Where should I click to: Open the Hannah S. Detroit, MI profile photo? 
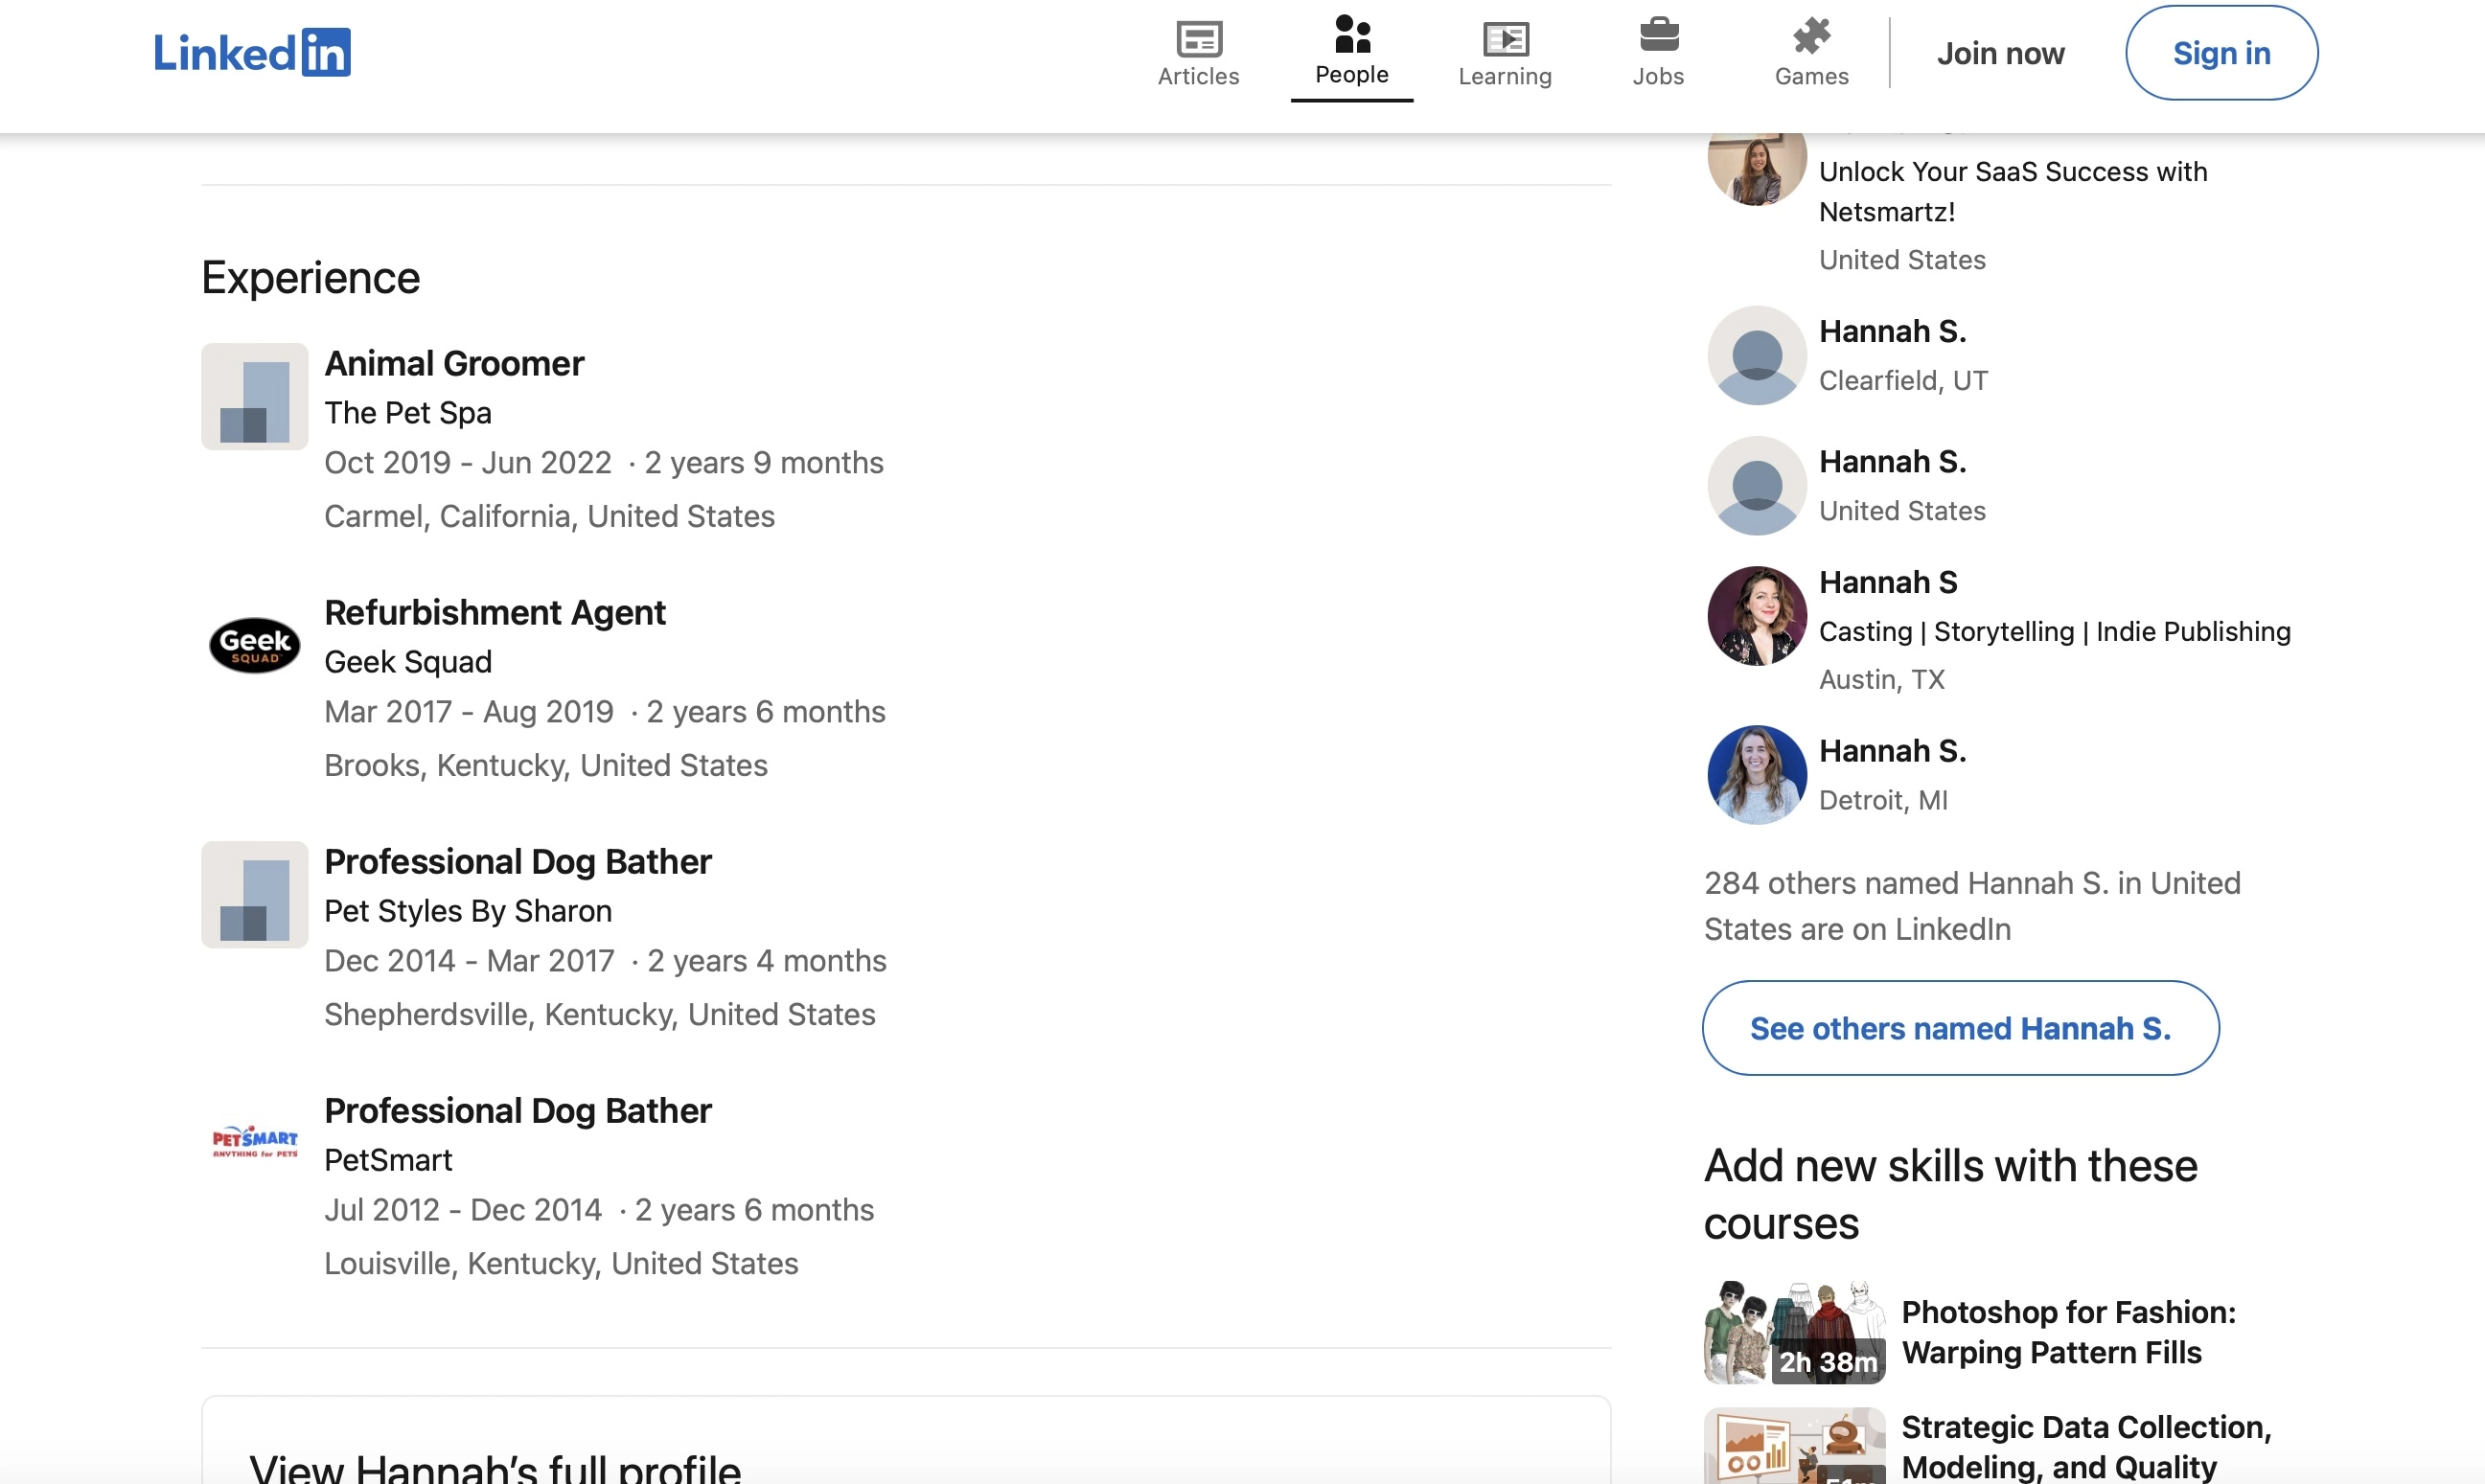tap(1757, 775)
